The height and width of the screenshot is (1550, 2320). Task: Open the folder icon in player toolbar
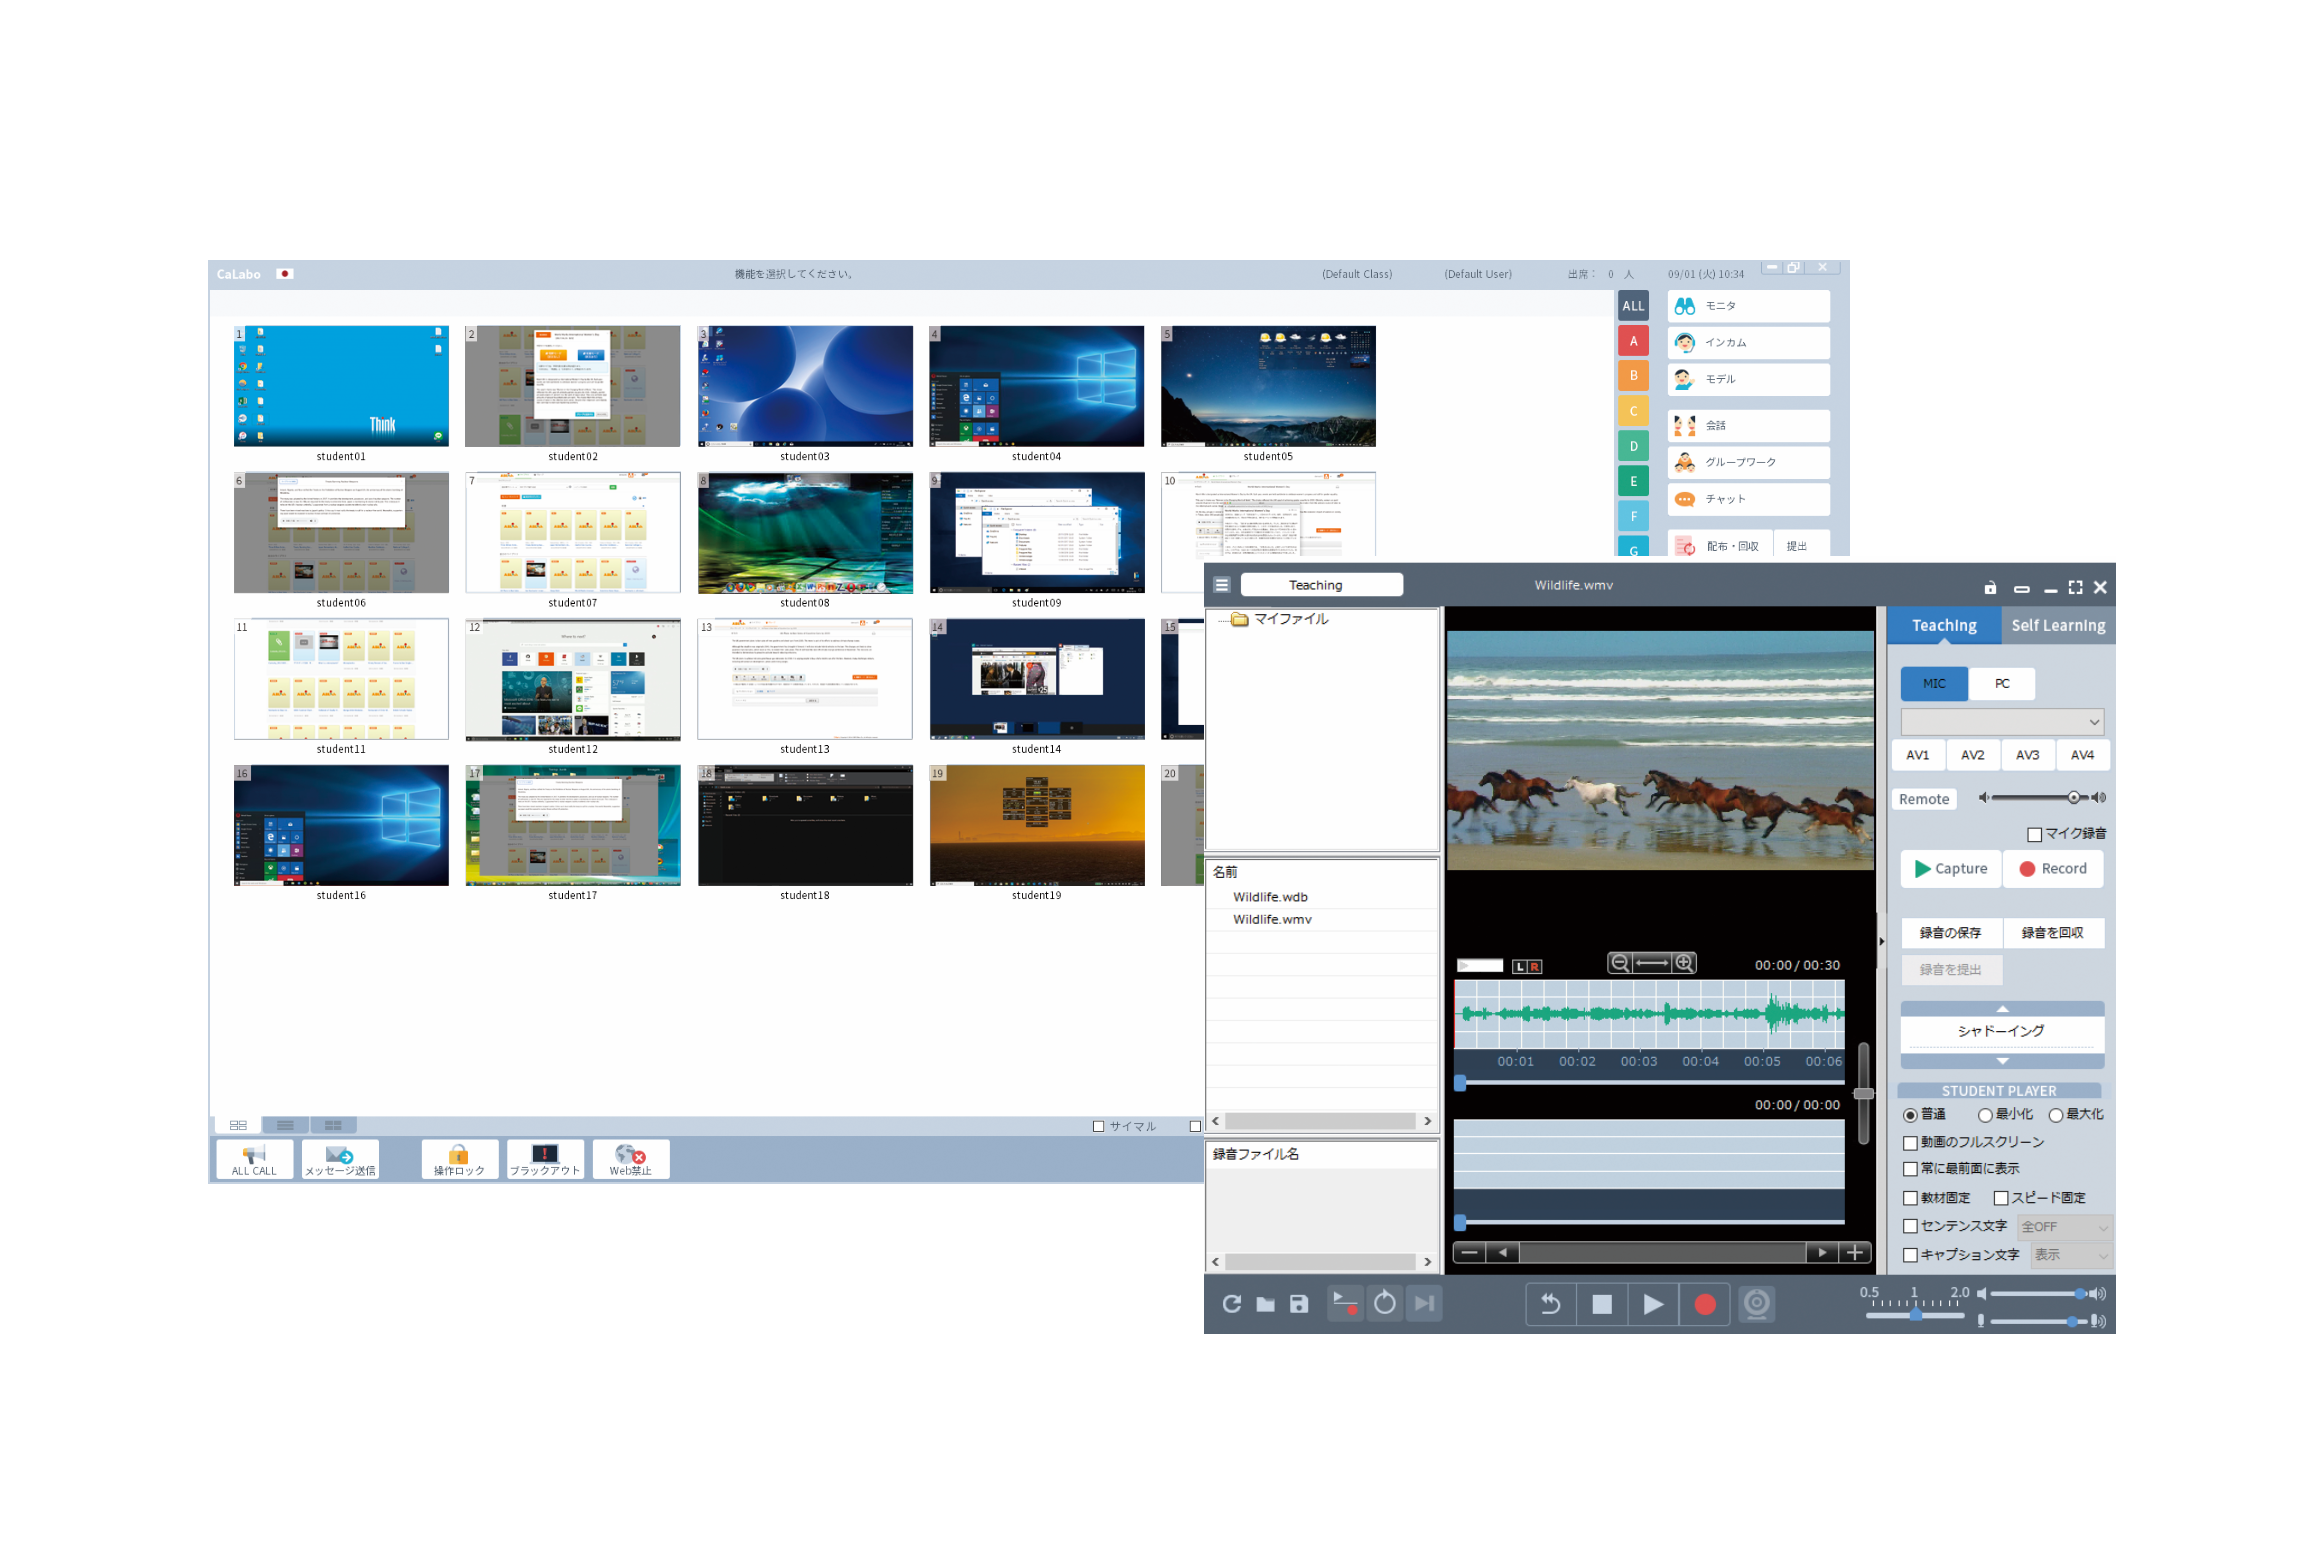pyautogui.click(x=1265, y=1304)
